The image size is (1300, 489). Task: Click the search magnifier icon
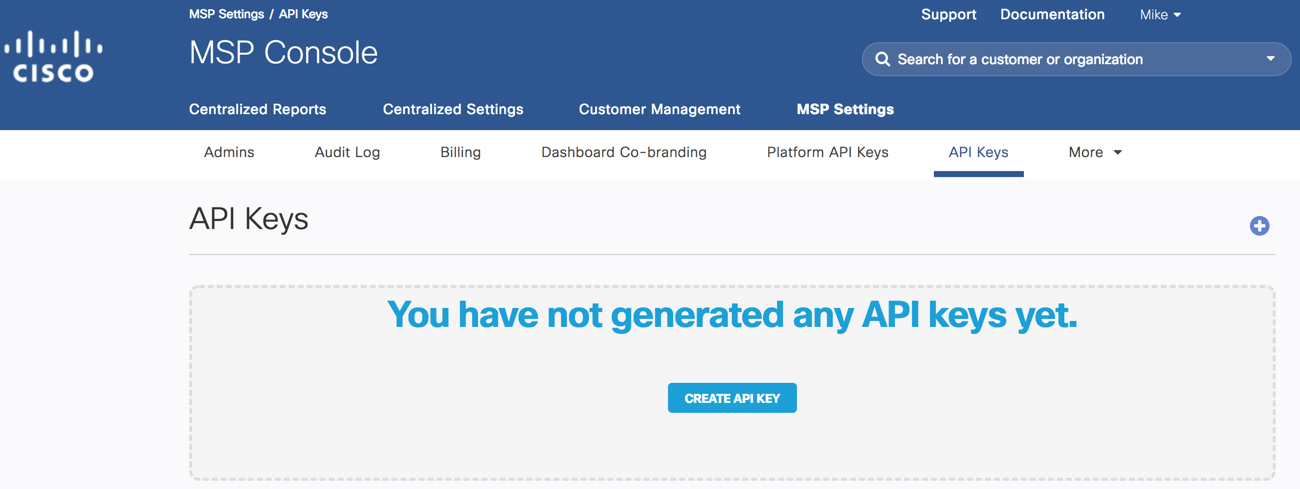[x=882, y=59]
